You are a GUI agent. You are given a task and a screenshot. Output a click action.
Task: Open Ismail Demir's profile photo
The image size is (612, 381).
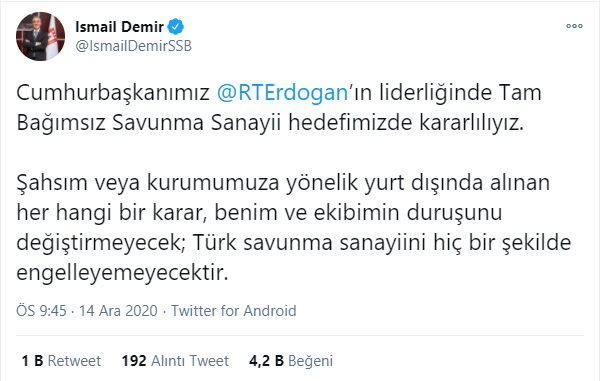(40, 36)
